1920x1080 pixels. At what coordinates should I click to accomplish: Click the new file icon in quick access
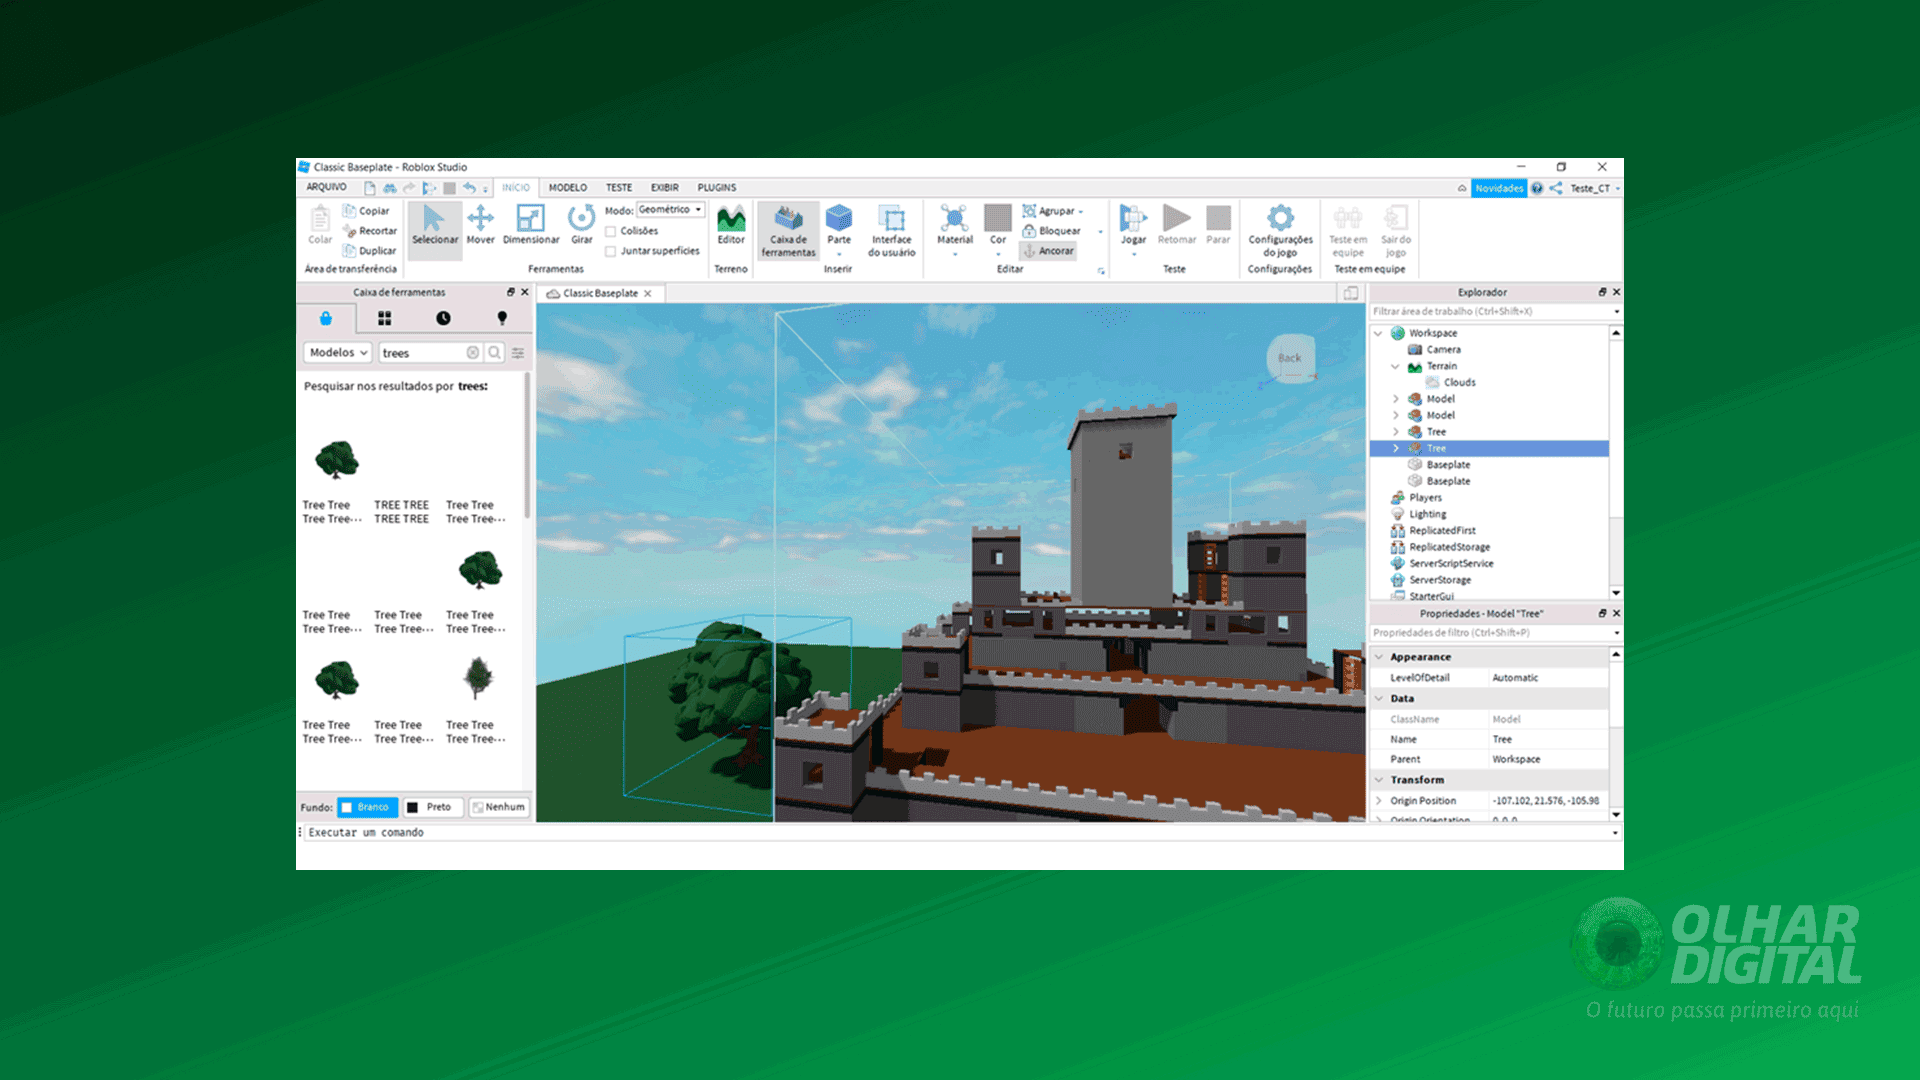(x=370, y=188)
